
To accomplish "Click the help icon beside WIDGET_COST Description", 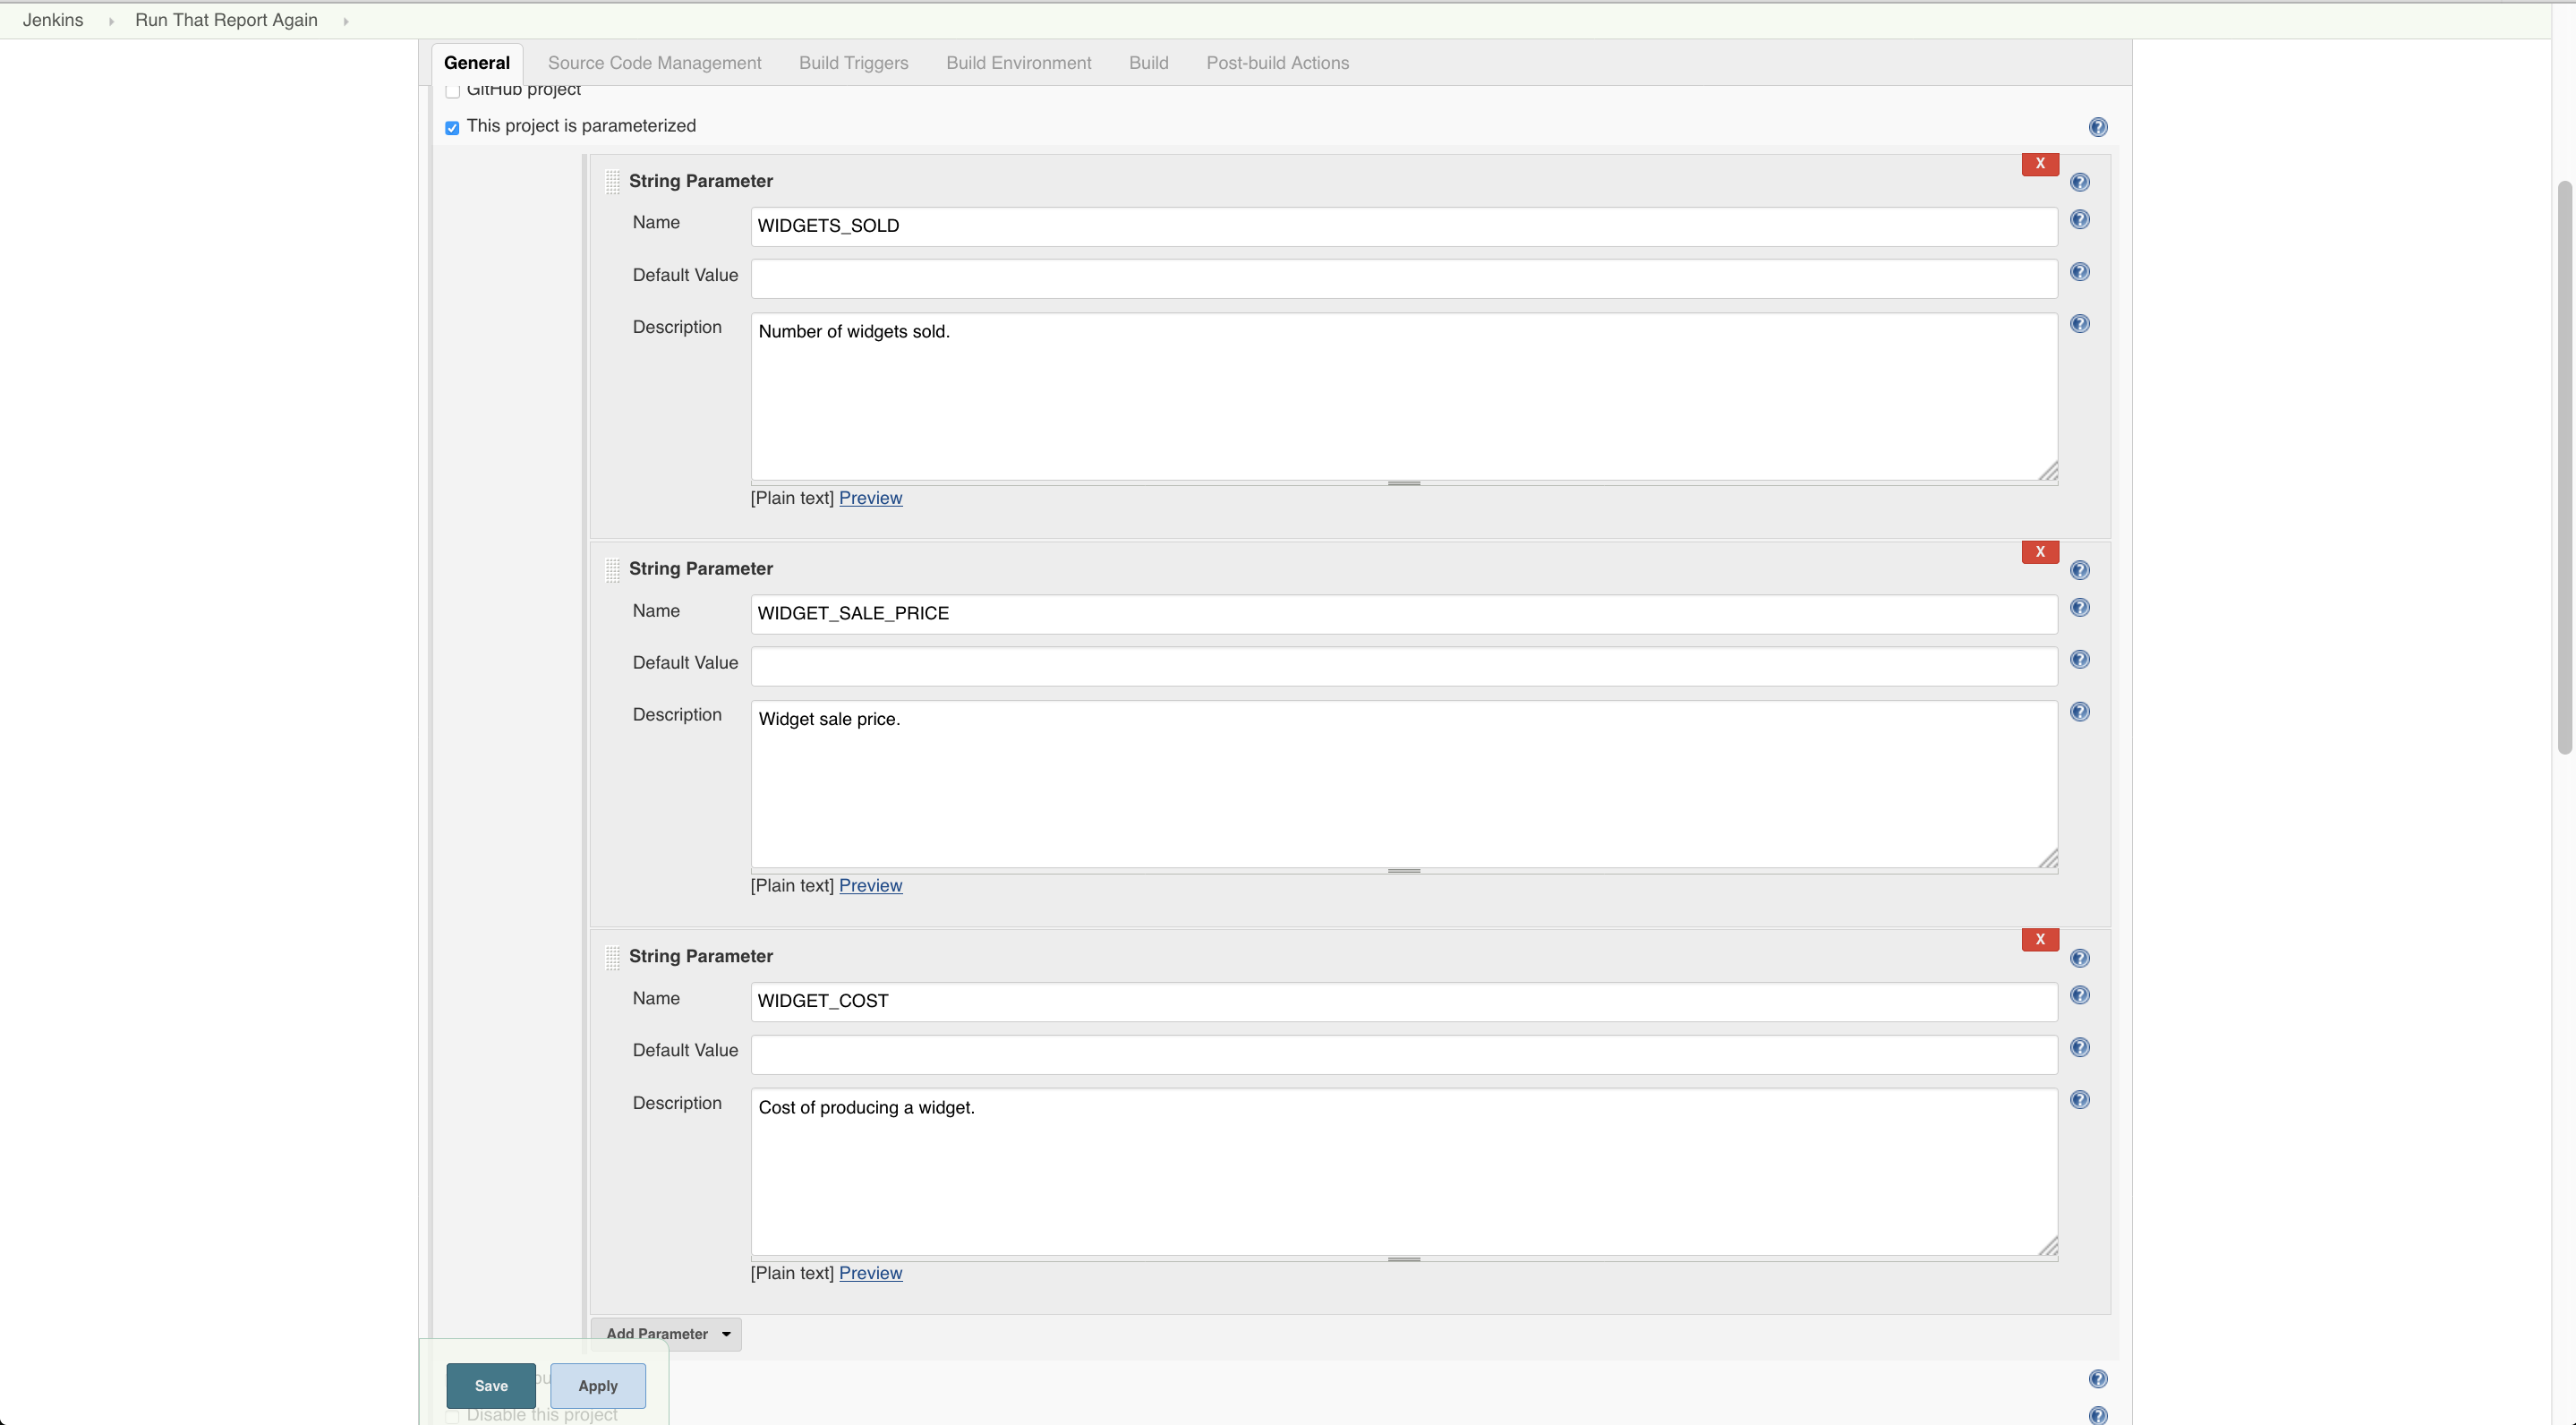I will 2080,1099.
